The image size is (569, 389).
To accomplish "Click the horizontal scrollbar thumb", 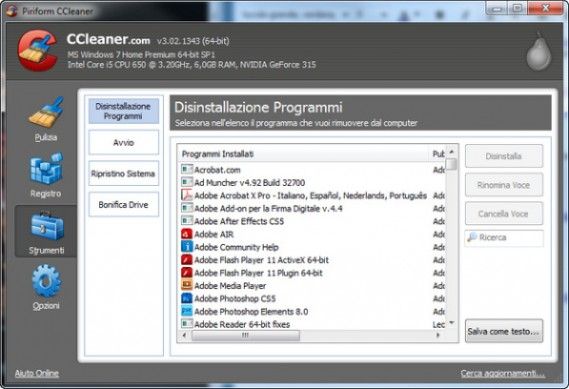I will pyautogui.click(x=246, y=335).
